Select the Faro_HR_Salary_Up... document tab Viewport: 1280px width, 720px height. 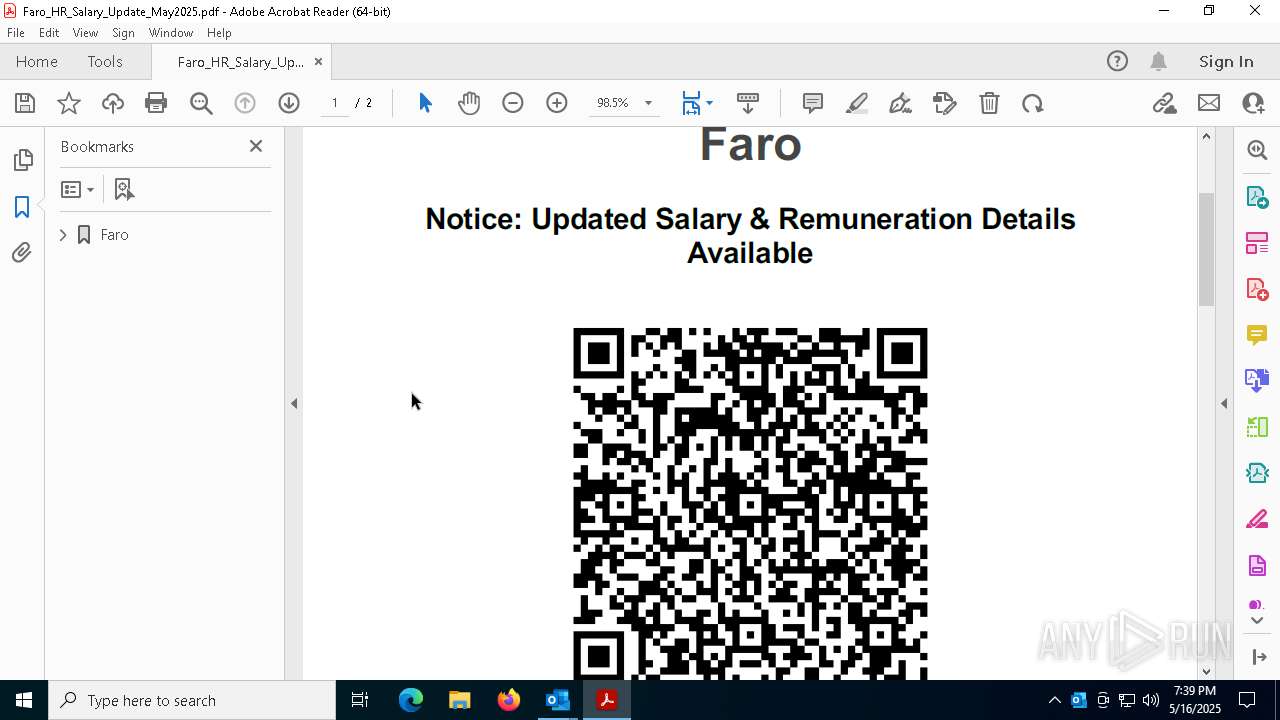pyautogui.click(x=240, y=62)
